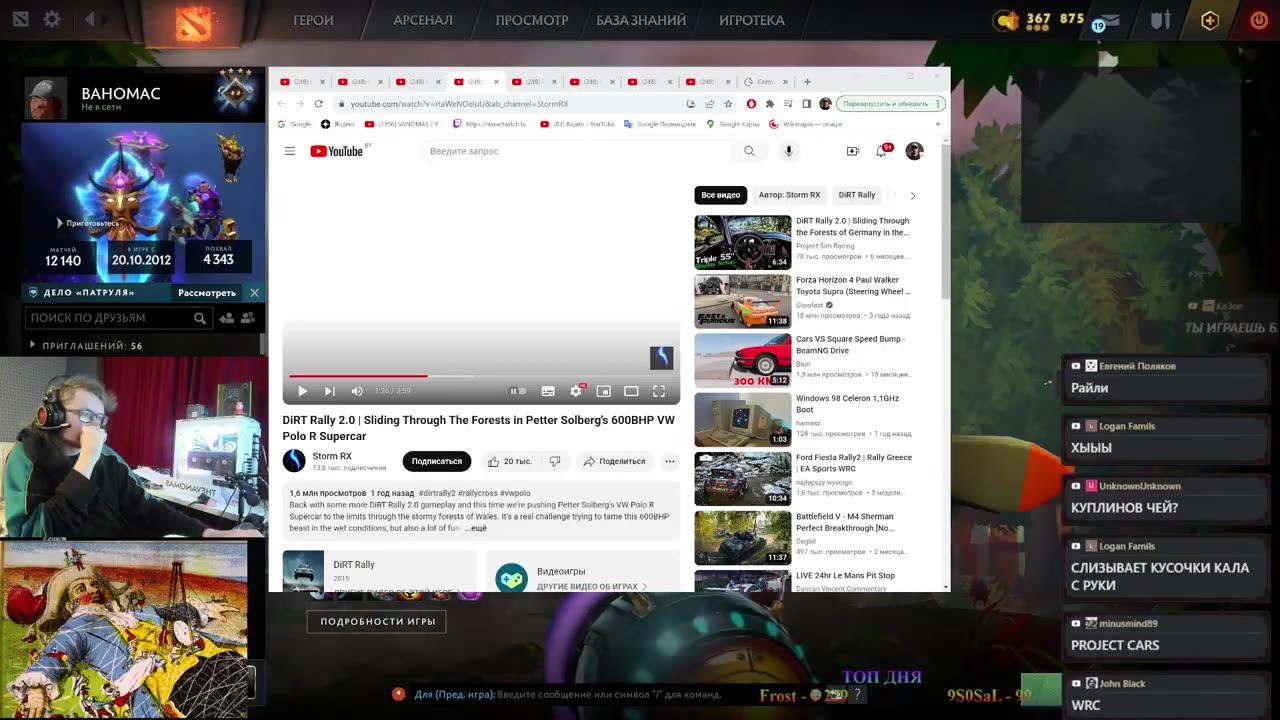Like the video with 20 тыс. likes
The width and height of the screenshot is (1280, 720).
tap(510, 461)
